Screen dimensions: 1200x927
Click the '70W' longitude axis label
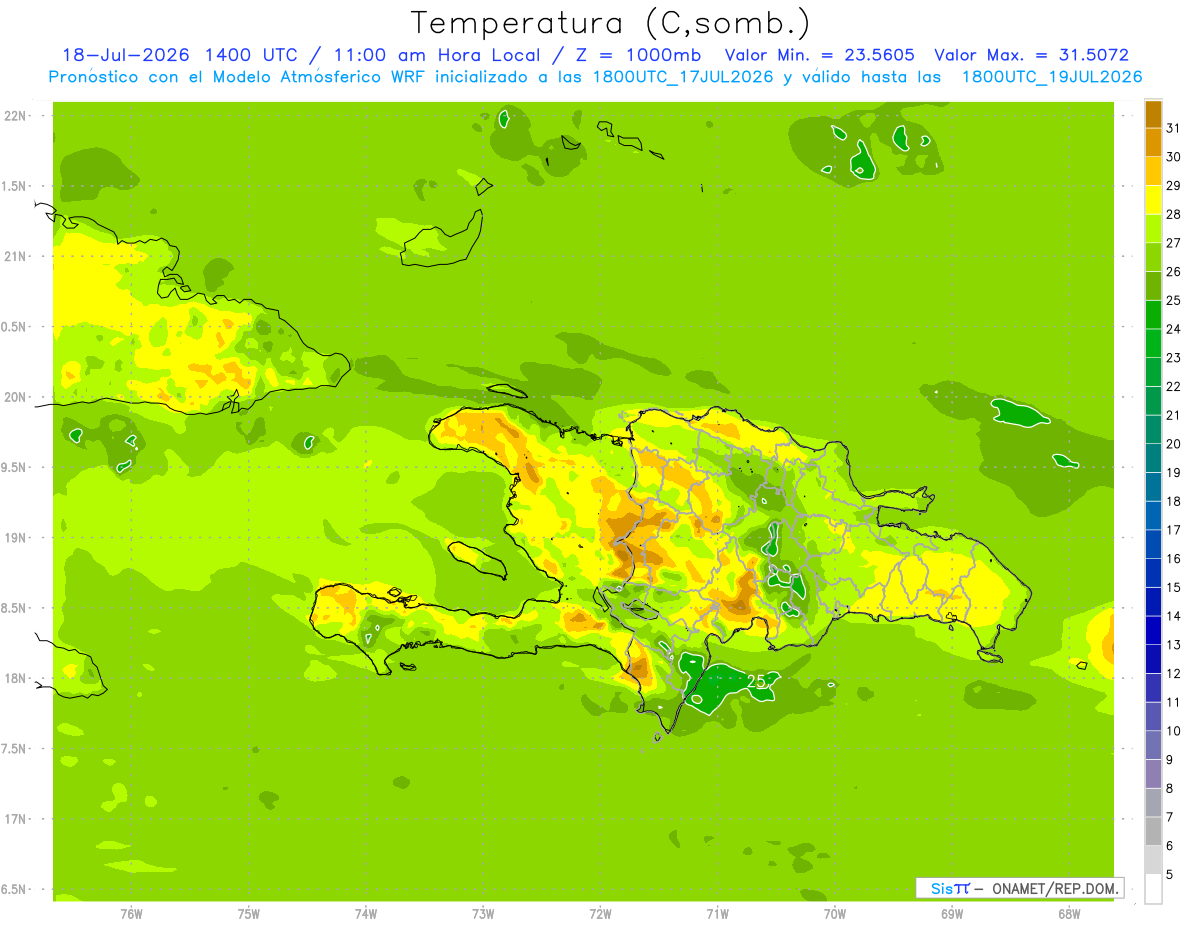[x=835, y=913]
